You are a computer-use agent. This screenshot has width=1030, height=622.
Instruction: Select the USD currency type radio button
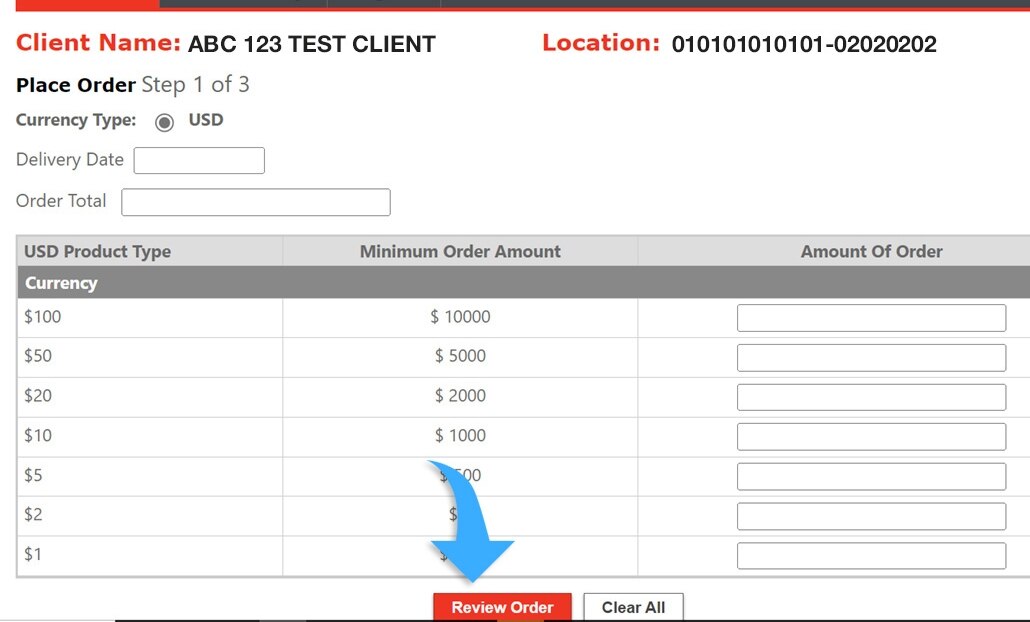tap(162, 122)
